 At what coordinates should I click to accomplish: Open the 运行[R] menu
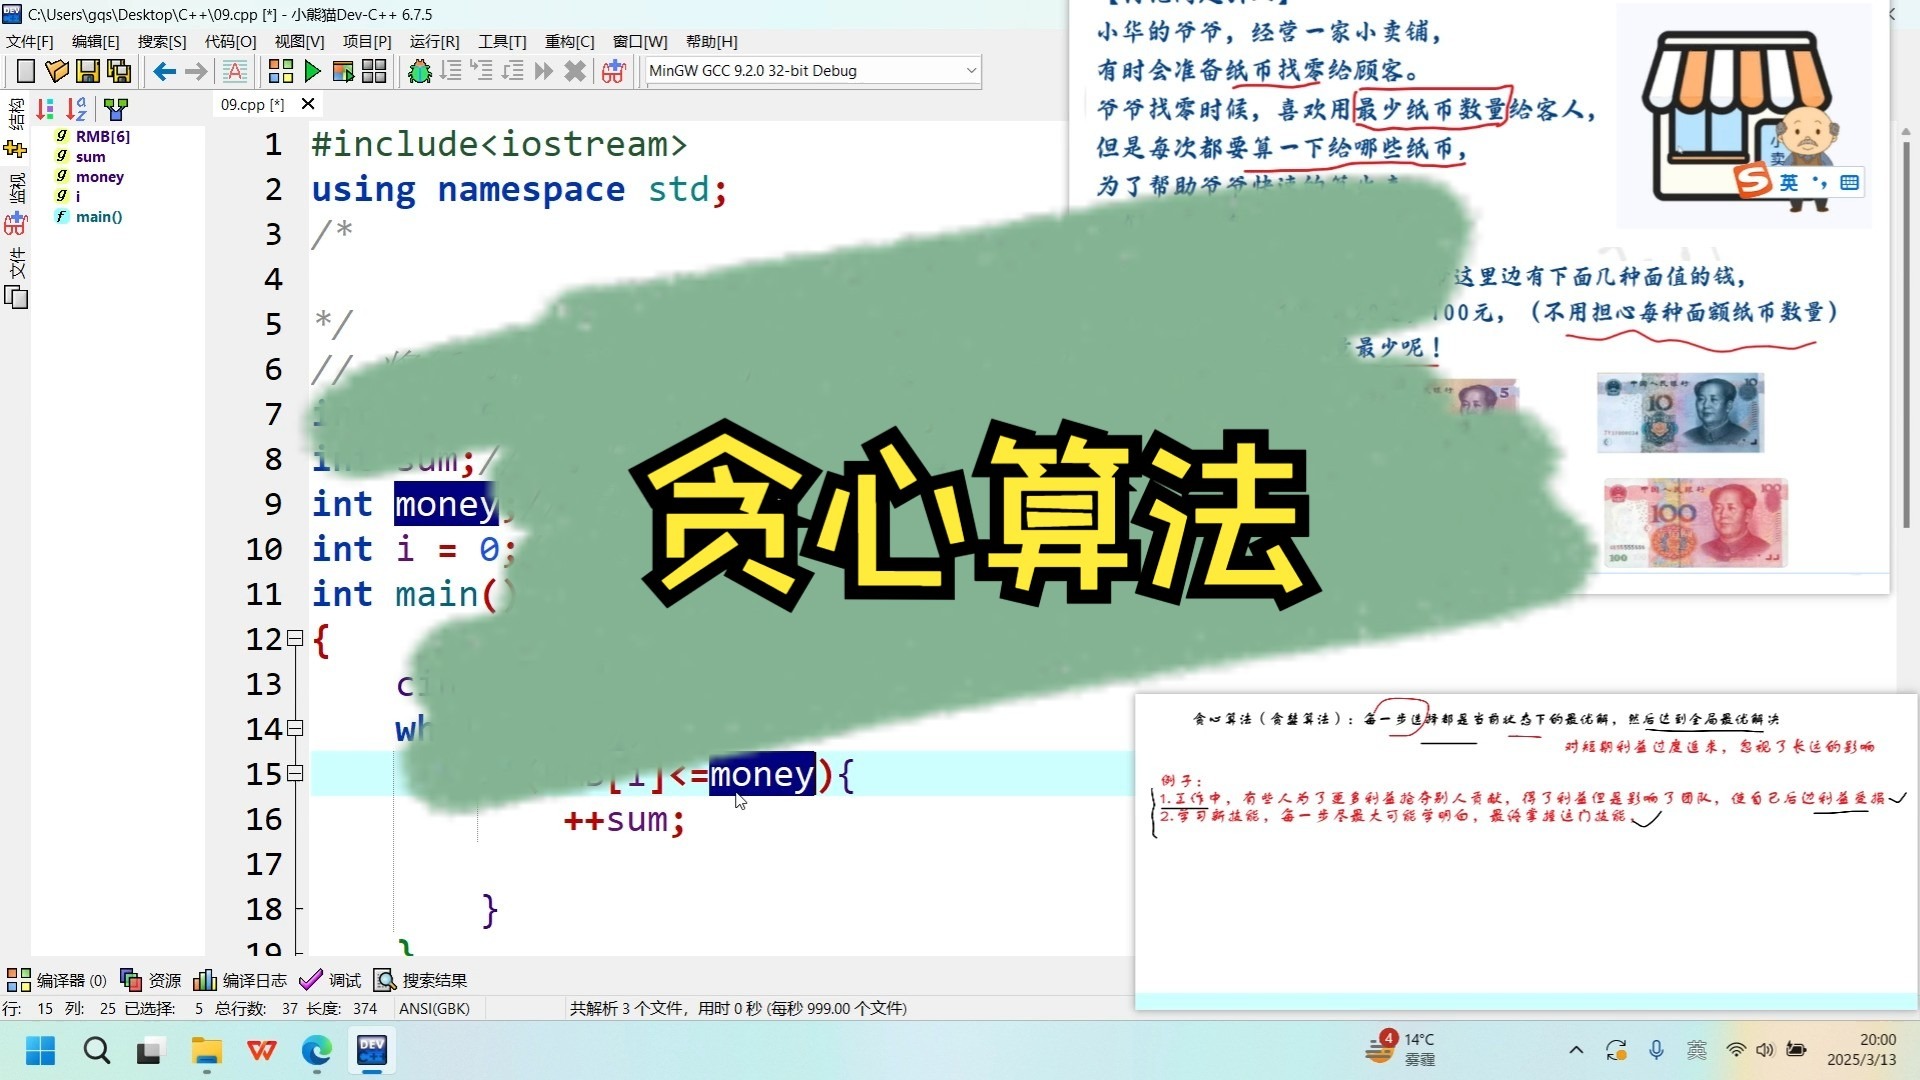pos(433,42)
